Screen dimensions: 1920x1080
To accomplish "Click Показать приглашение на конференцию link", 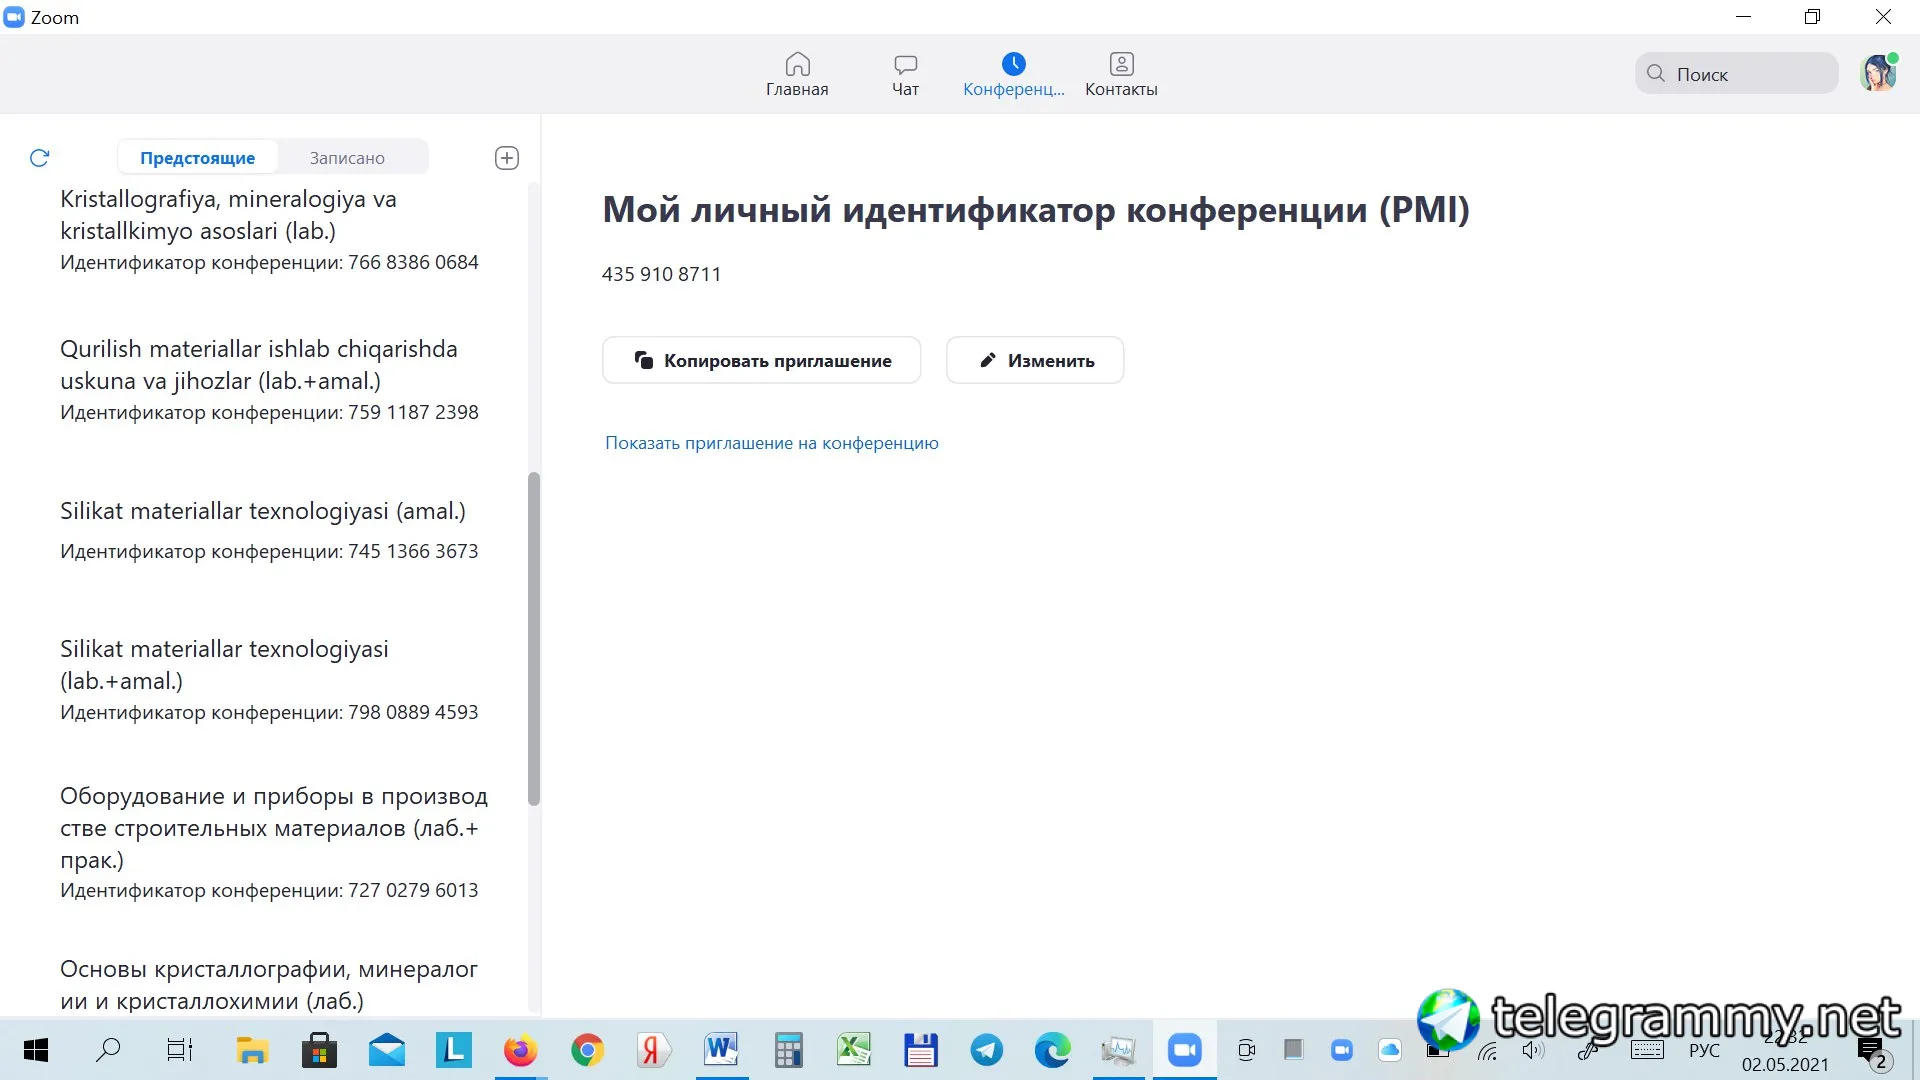I will tap(771, 443).
